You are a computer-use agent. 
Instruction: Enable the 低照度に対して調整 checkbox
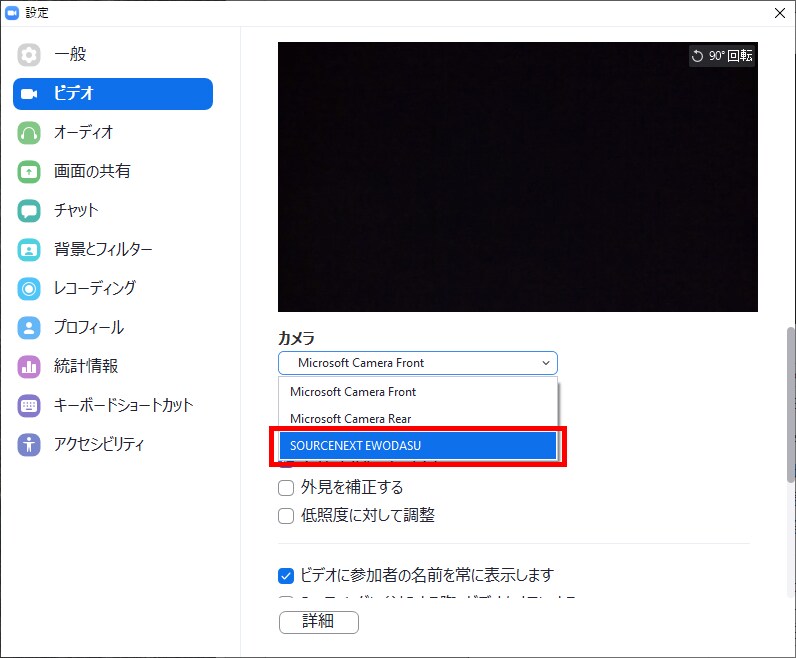coord(286,516)
